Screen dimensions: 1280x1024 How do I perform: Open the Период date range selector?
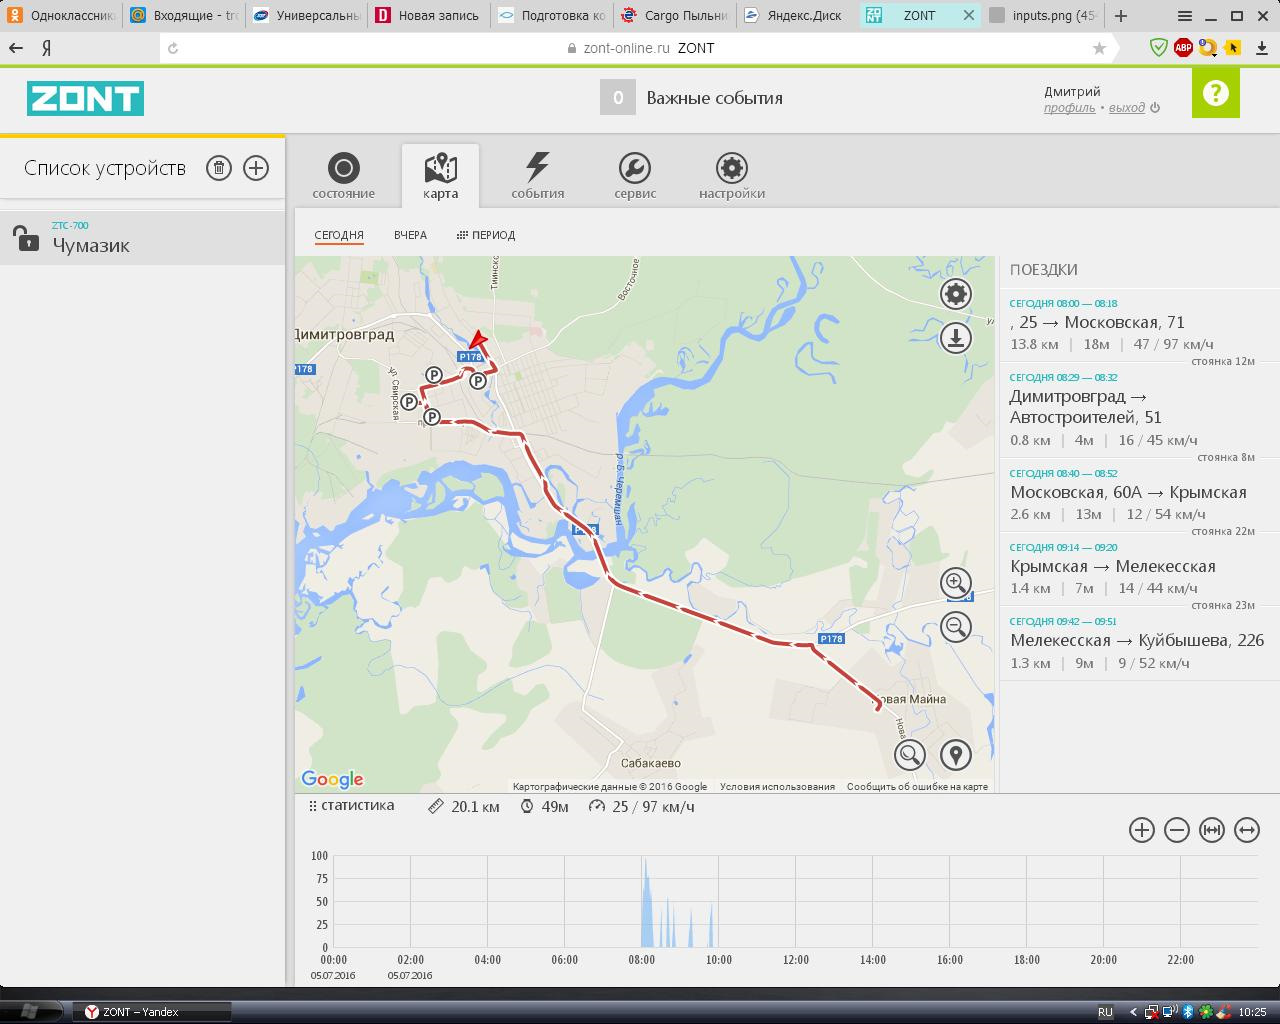(486, 235)
